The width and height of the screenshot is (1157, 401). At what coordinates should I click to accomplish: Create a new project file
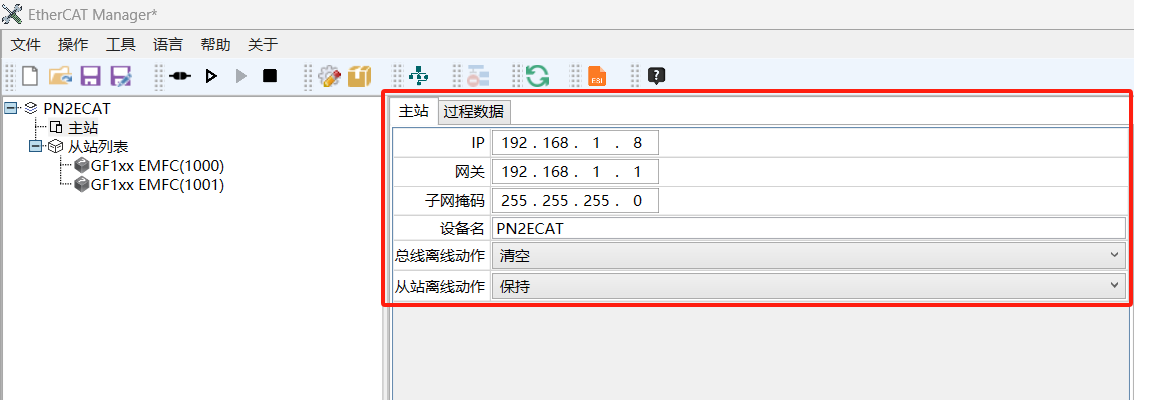[30, 75]
